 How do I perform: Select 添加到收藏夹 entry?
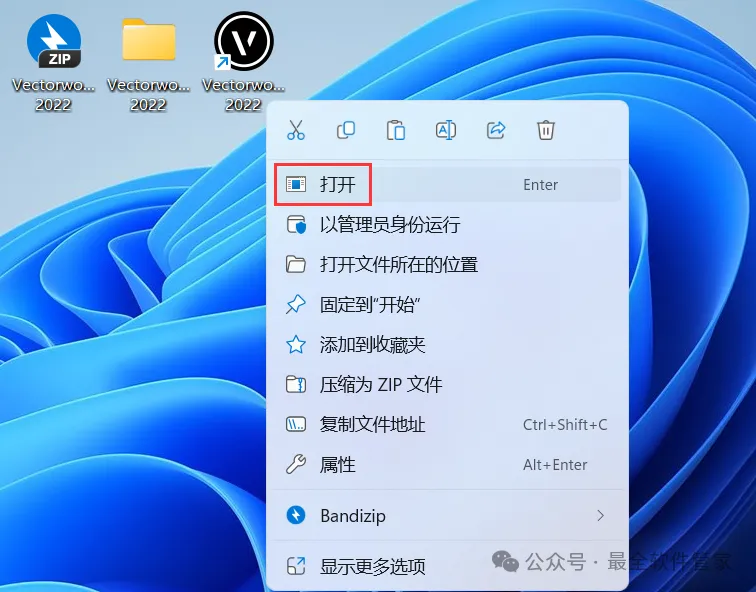pyautogui.click(x=447, y=345)
